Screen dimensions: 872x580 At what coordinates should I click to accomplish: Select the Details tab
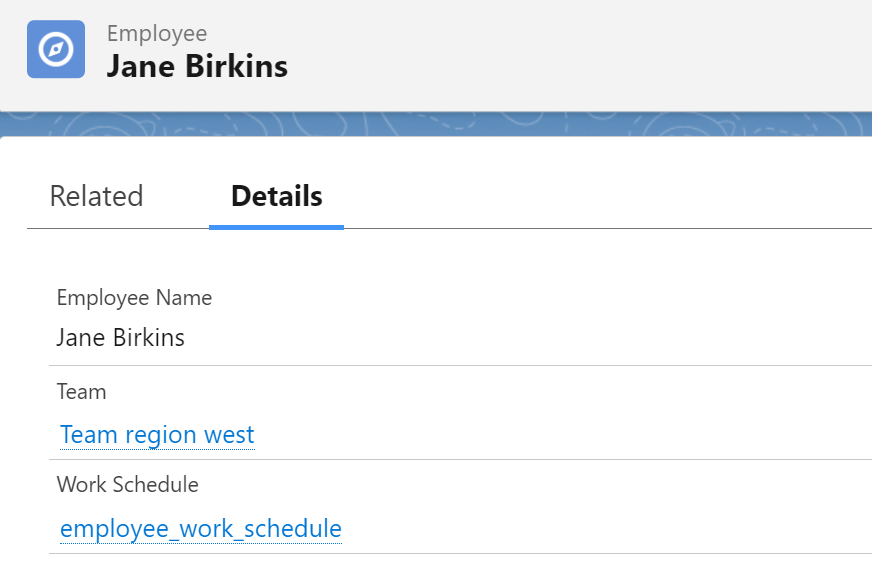[276, 196]
